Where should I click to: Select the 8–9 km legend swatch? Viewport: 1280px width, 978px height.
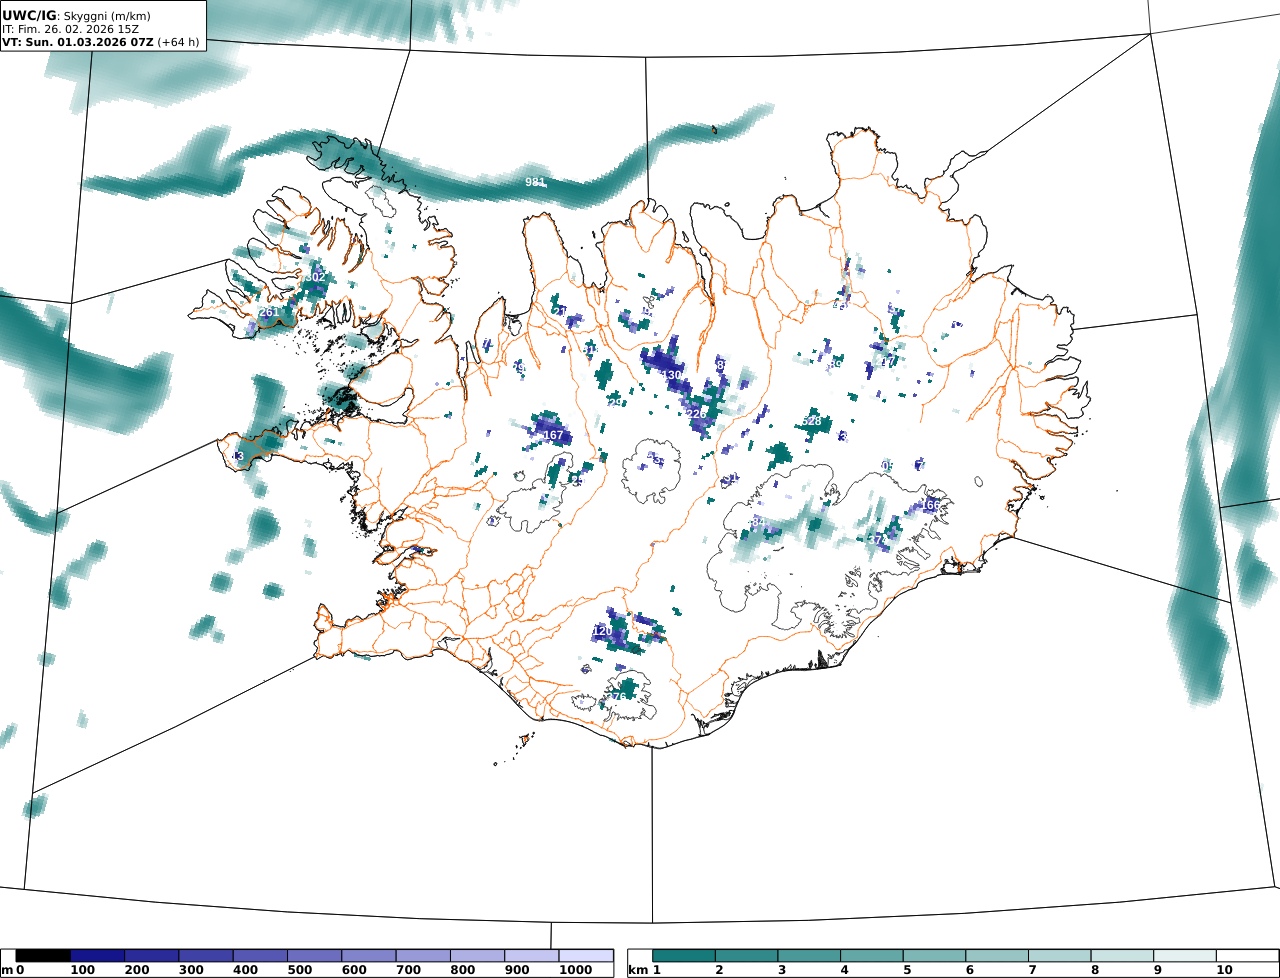[x=1122, y=956]
